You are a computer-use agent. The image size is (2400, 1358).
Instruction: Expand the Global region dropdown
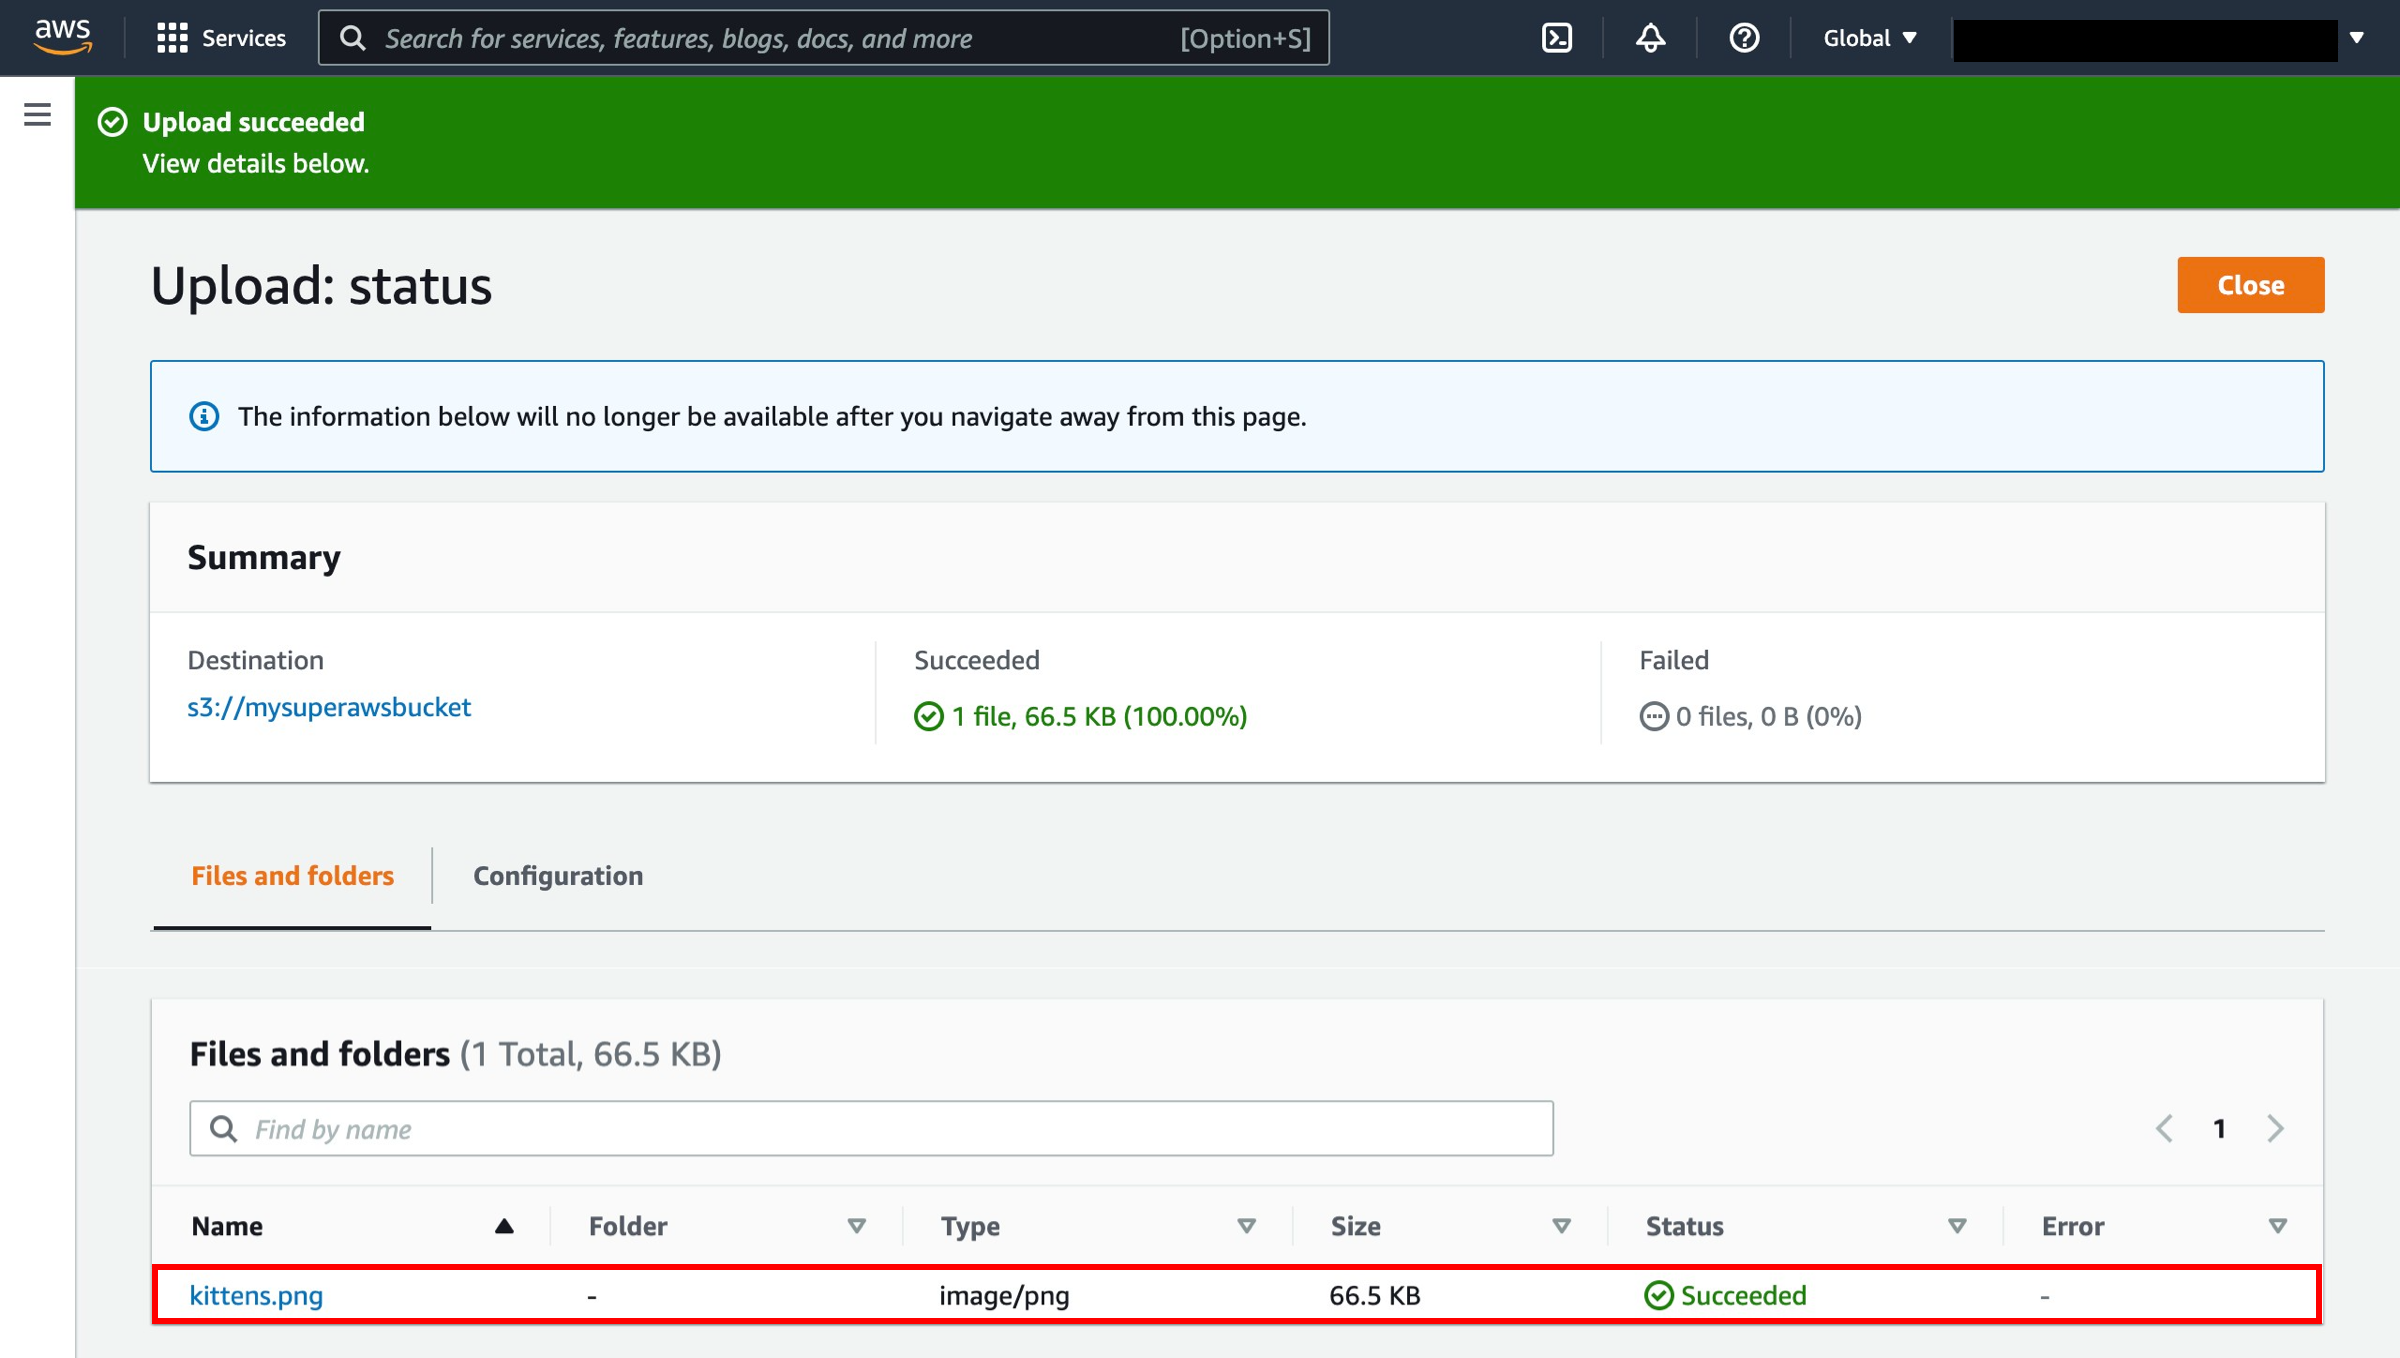coord(1869,36)
